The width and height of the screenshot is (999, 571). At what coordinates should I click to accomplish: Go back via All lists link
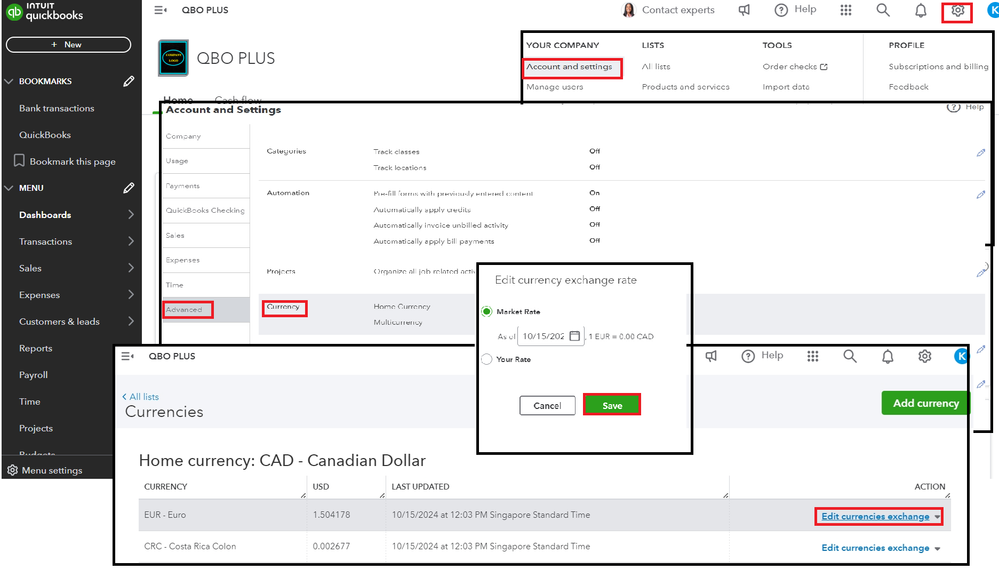pos(141,396)
